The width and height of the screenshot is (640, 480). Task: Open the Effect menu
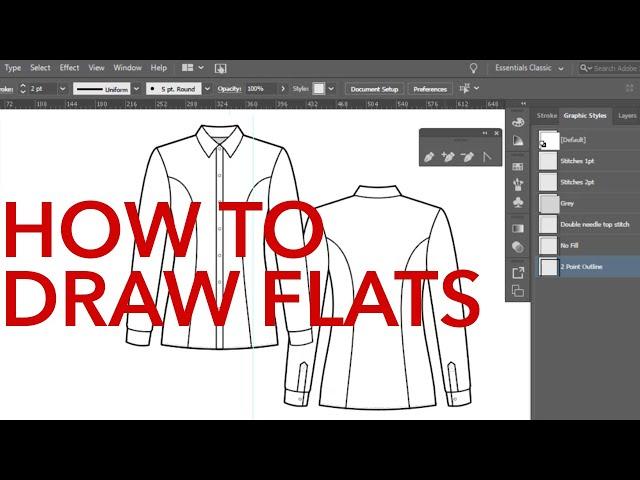click(x=69, y=68)
